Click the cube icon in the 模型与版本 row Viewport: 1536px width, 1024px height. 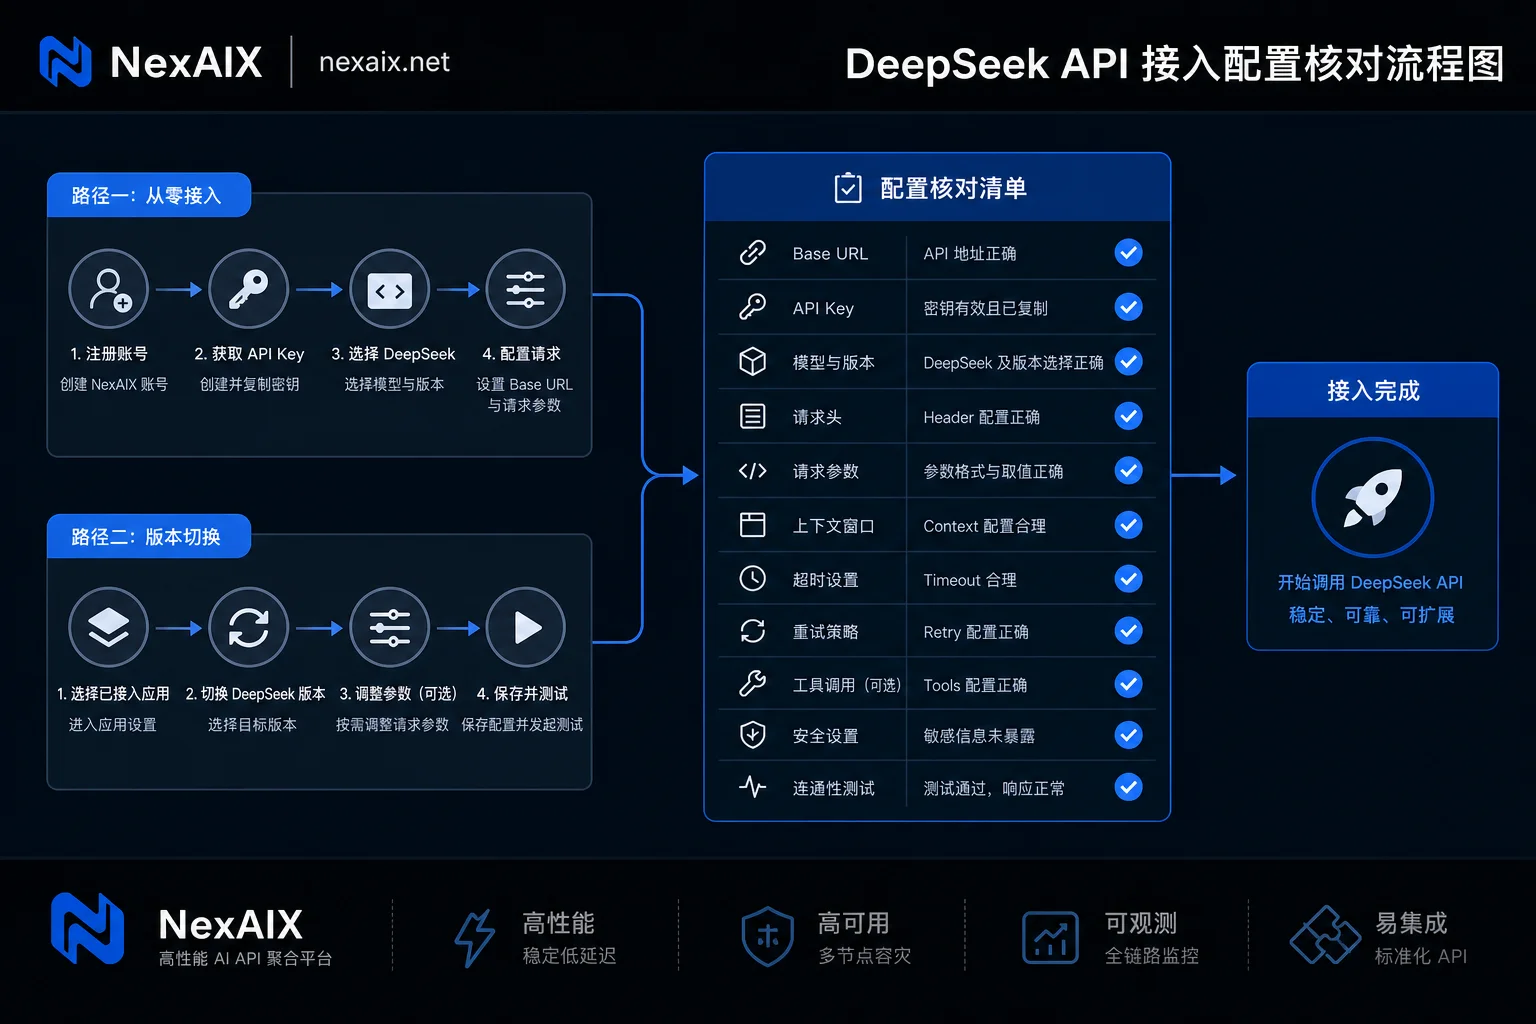753,361
